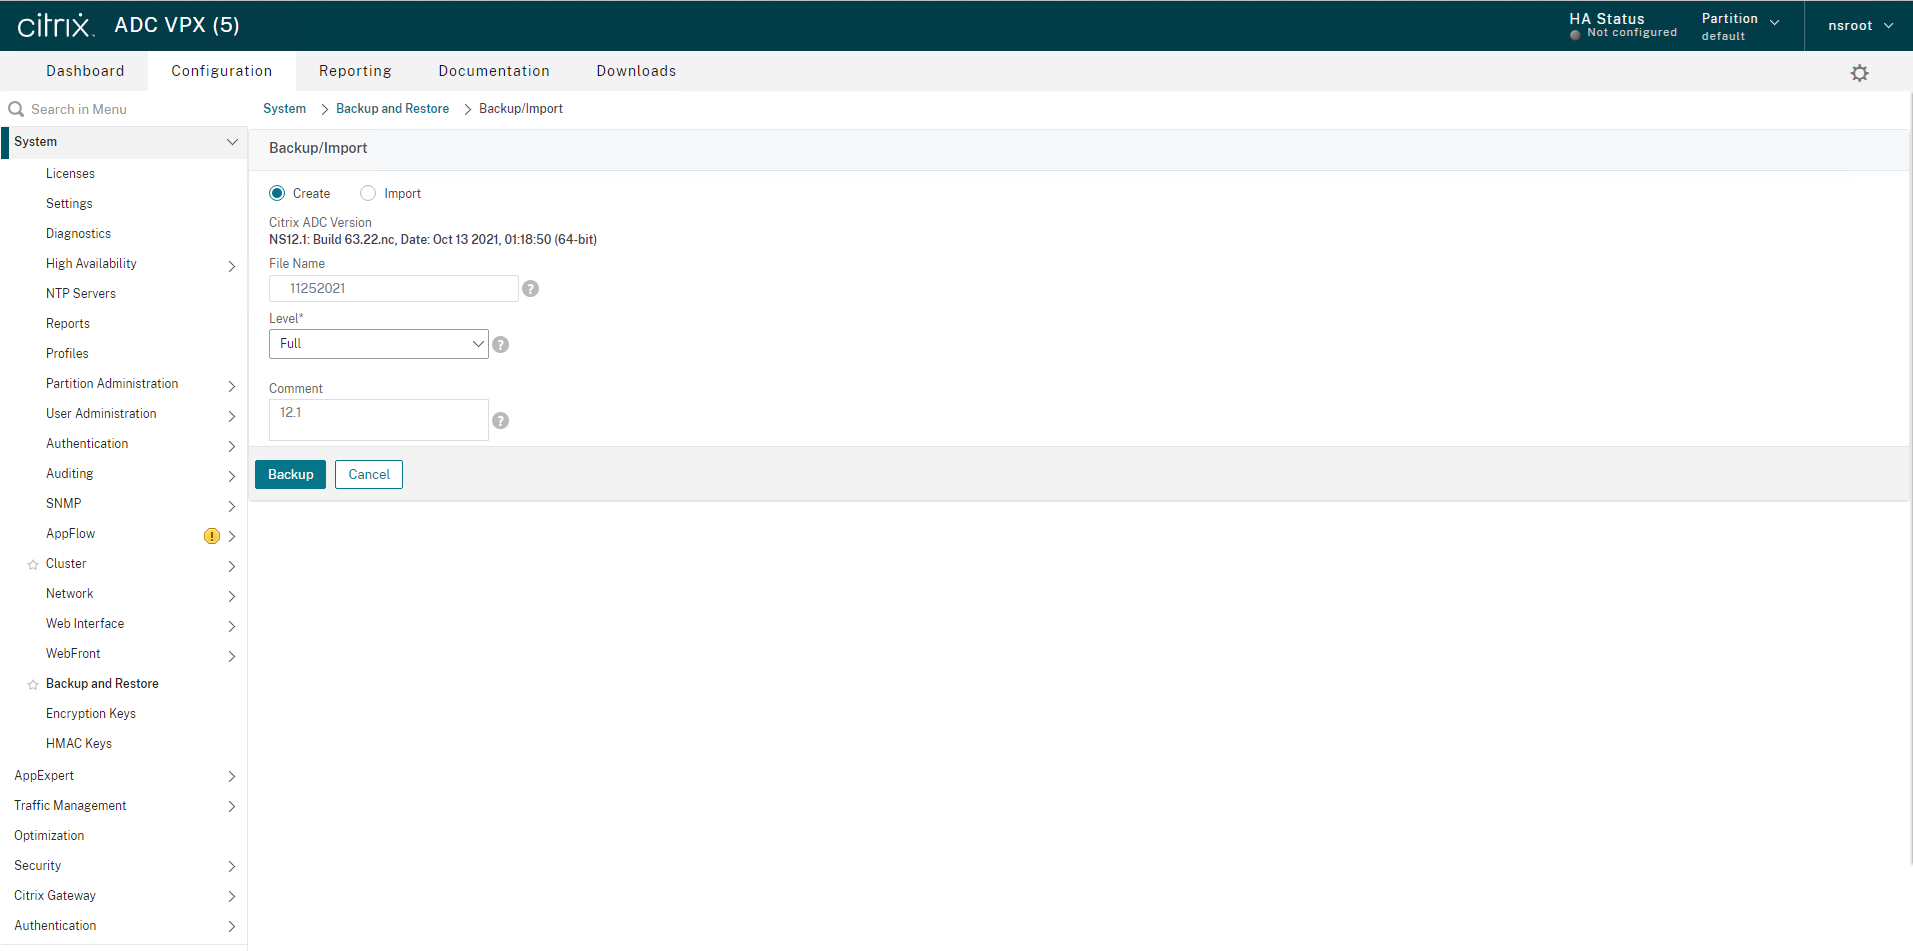Click star icon next to Cluster
The width and height of the screenshot is (1913, 951).
tap(33, 565)
